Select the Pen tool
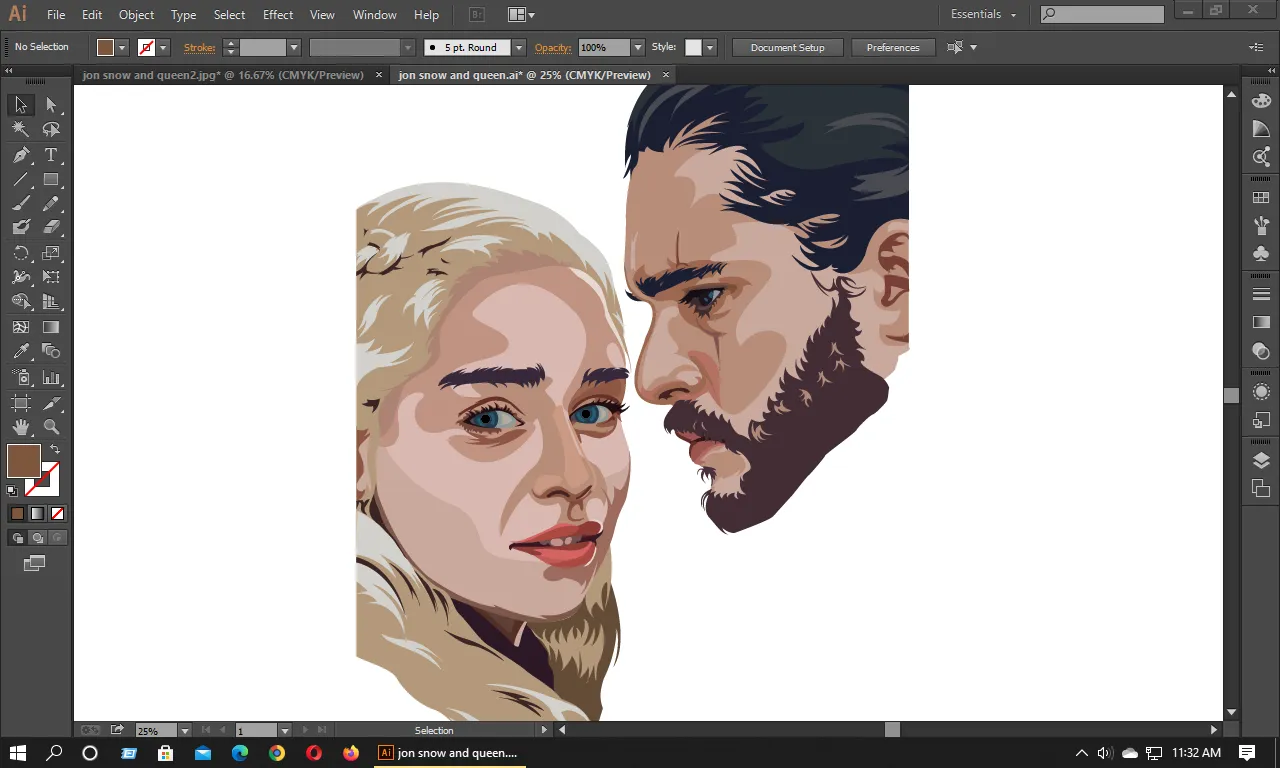Image resolution: width=1280 pixels, height=768 pixels. (x=20, y=155)
